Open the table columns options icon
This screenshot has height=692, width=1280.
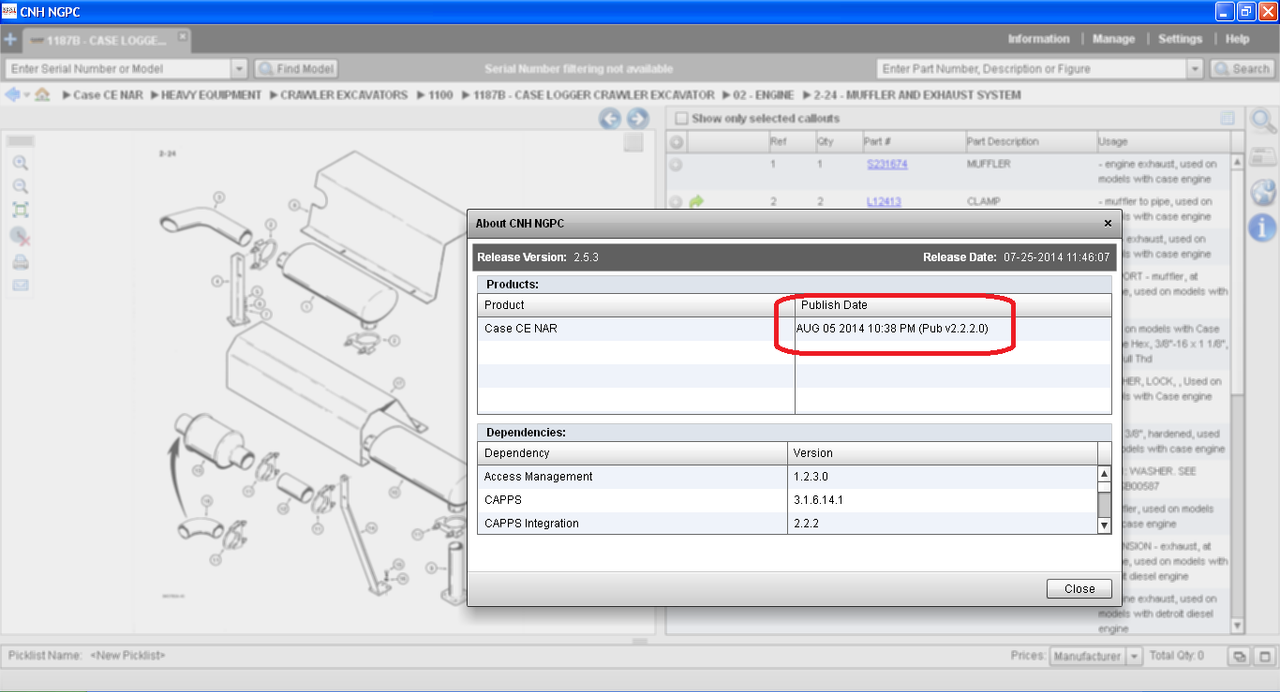[1227, 119]
